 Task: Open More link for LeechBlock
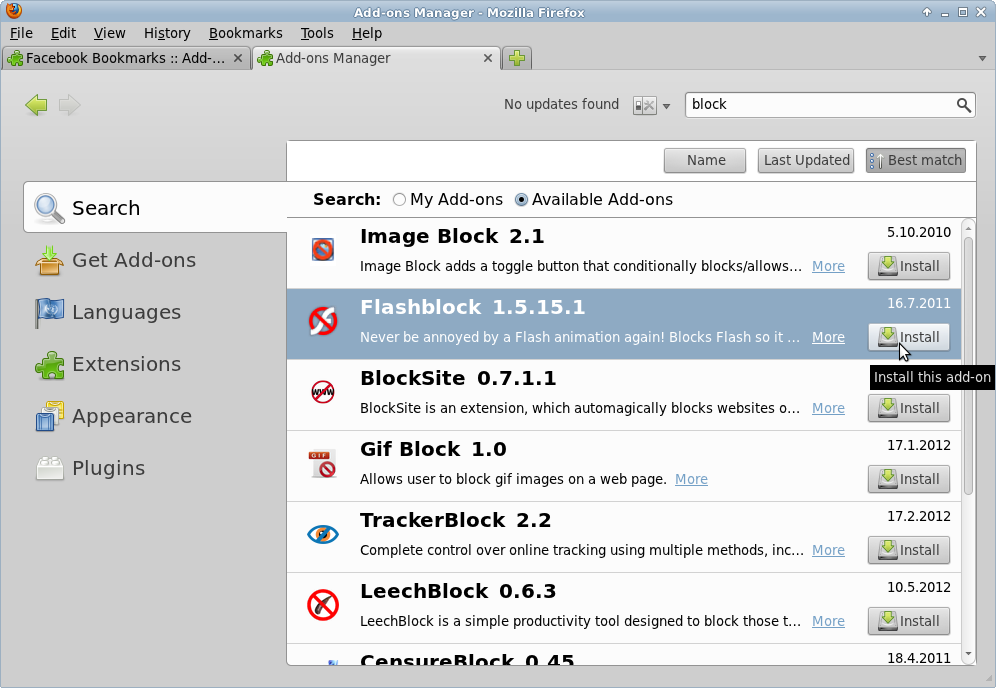[x=828, y=622]
